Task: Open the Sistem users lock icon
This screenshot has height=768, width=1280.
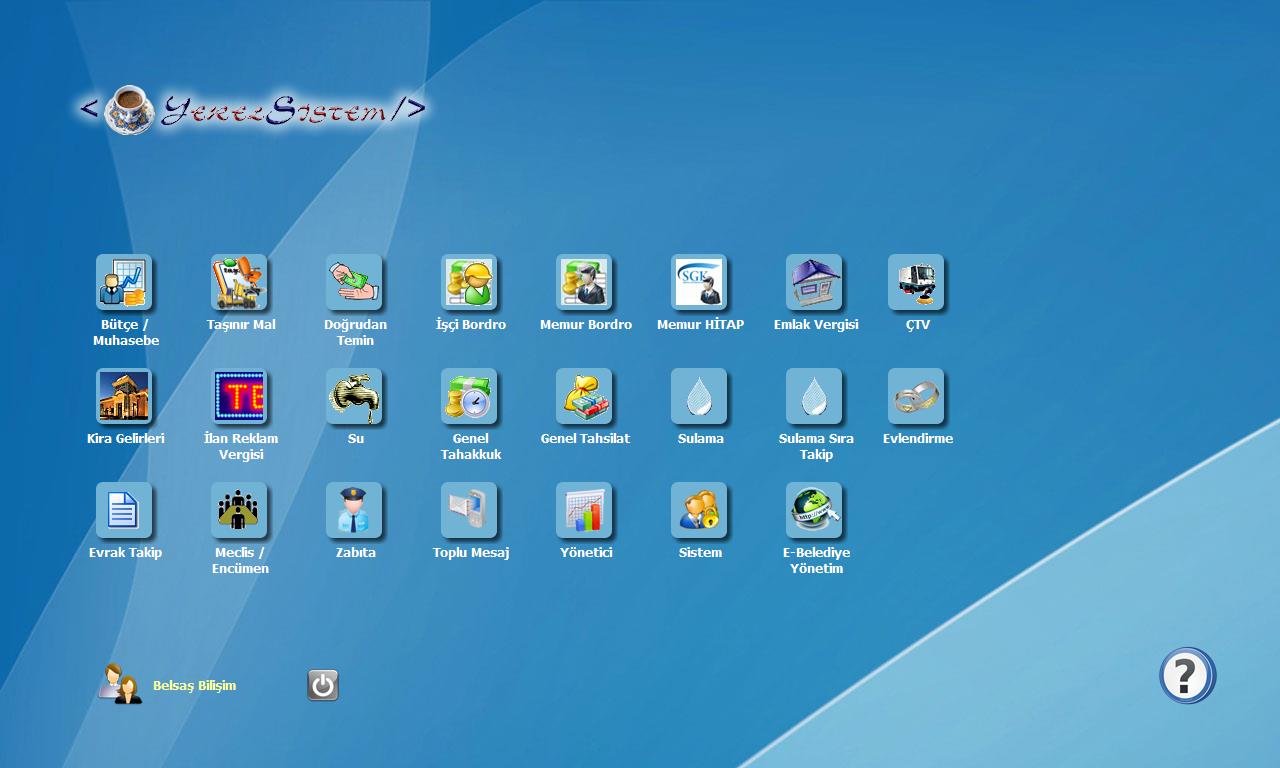Action: 699,510
